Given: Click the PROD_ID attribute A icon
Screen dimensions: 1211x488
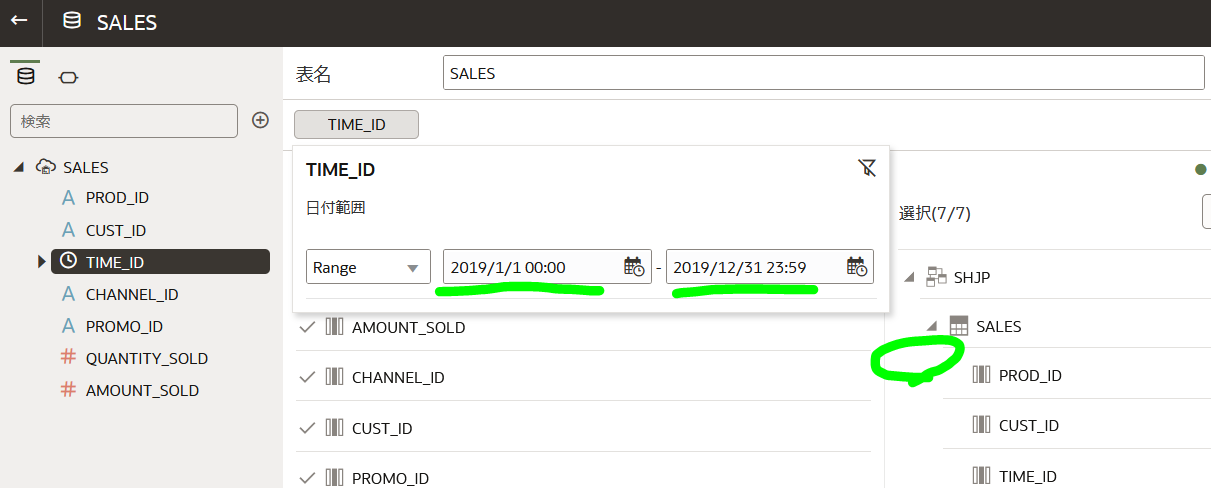Looking at the screenshot, I should 68,198.
